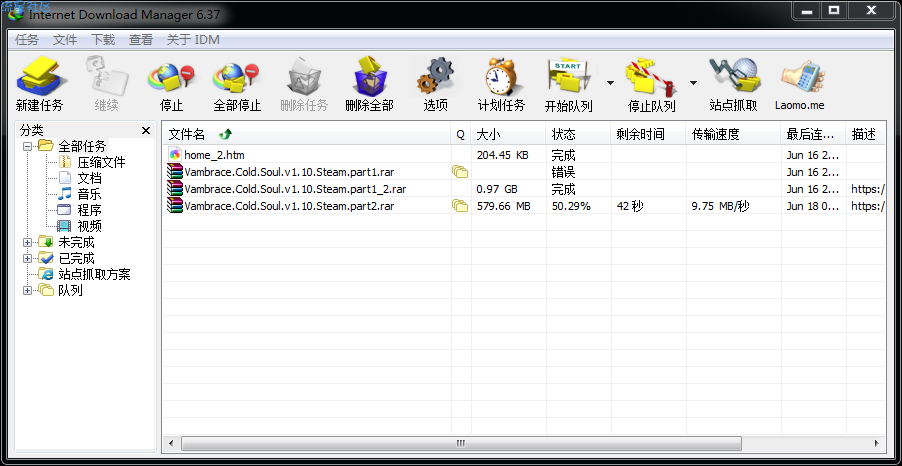Click queue icon for part1.rar row
The width and height of the screenshot is (902, 466).
tap(460, 171)
